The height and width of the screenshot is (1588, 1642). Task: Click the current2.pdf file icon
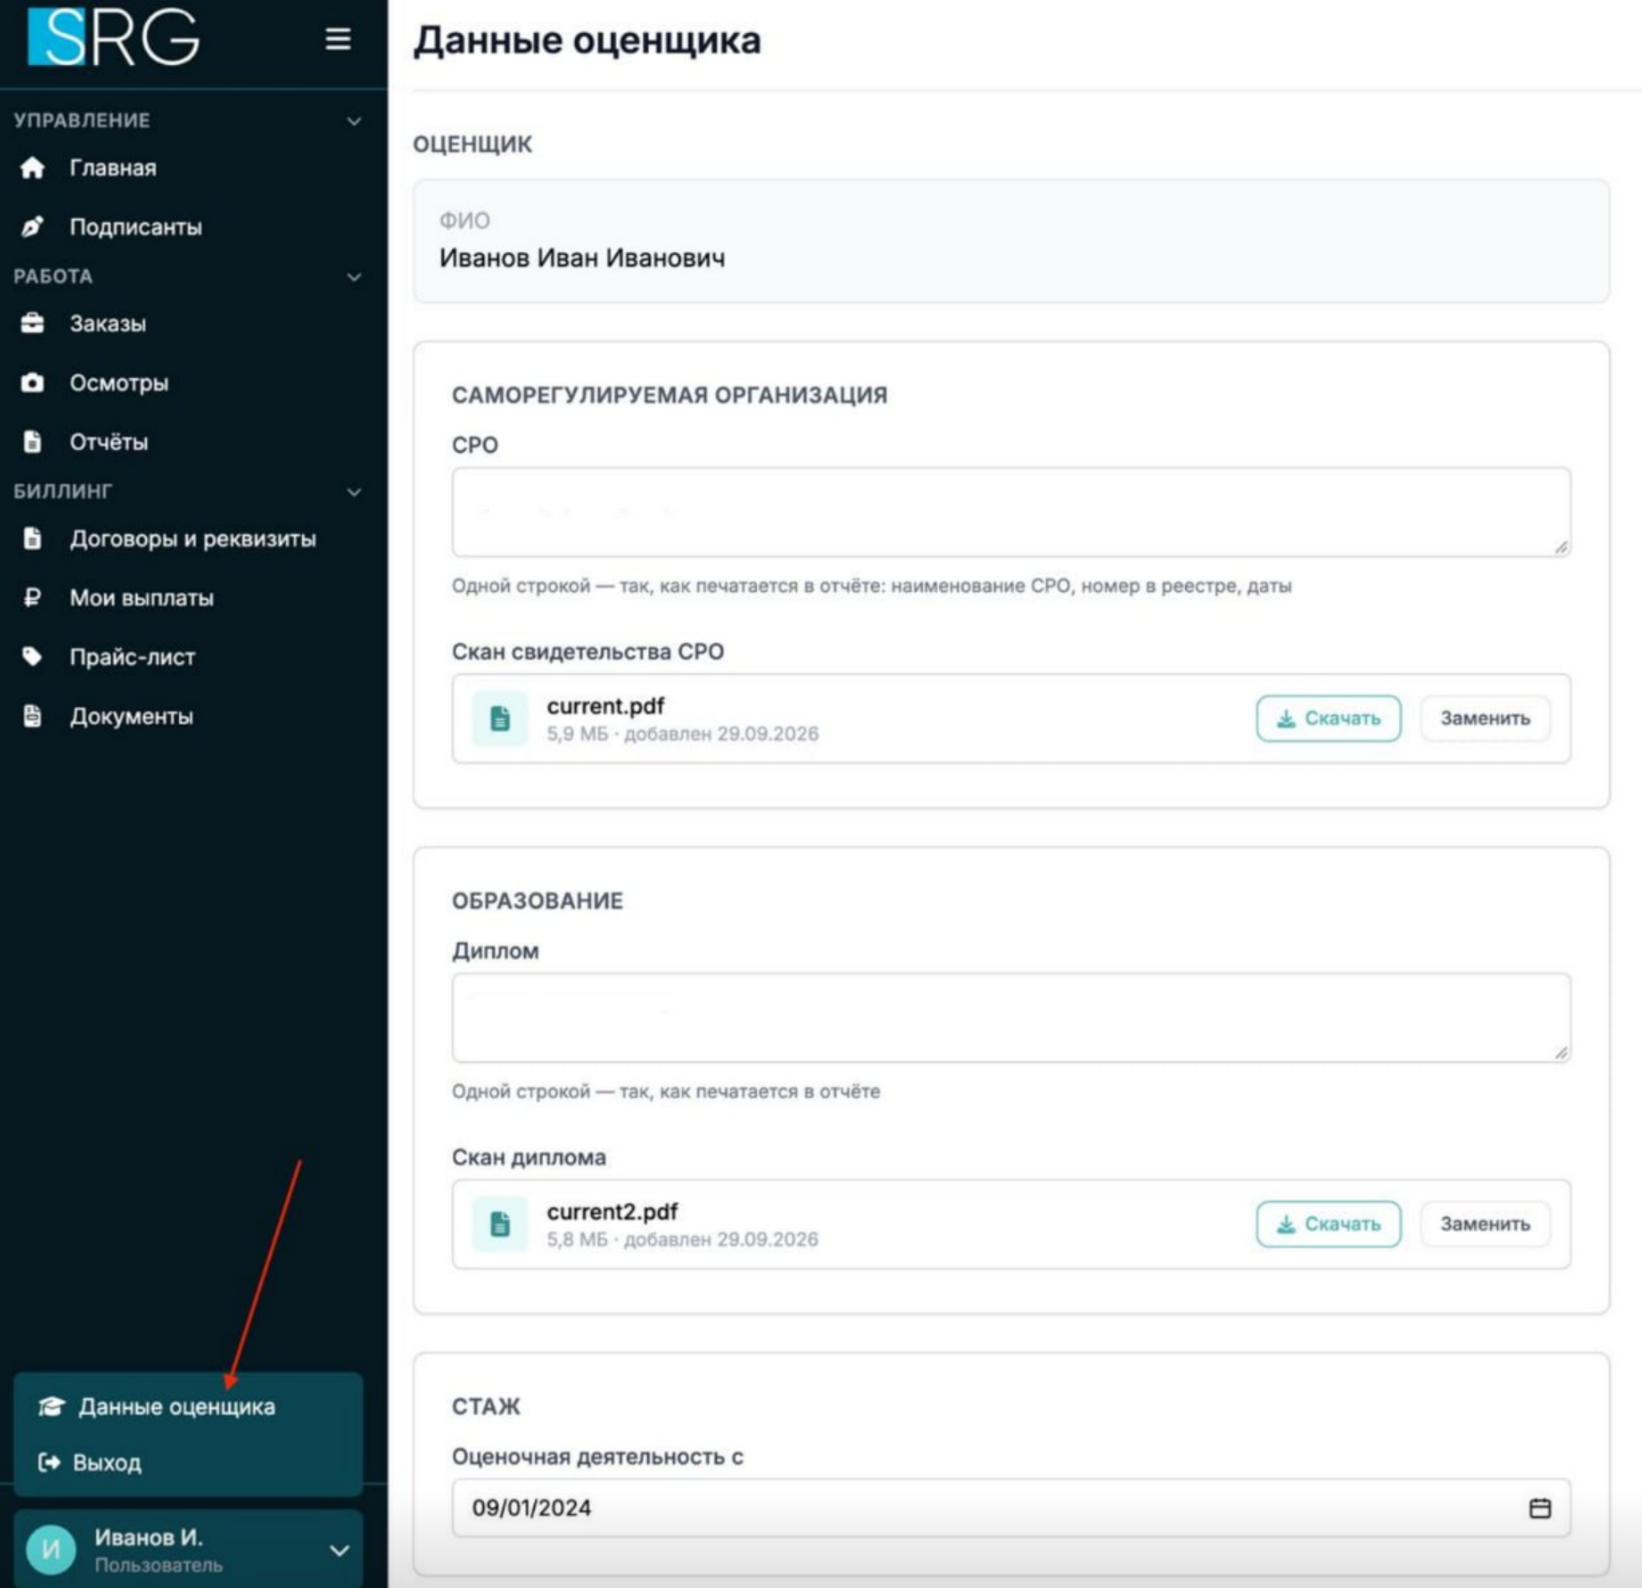pos(500,1224)
